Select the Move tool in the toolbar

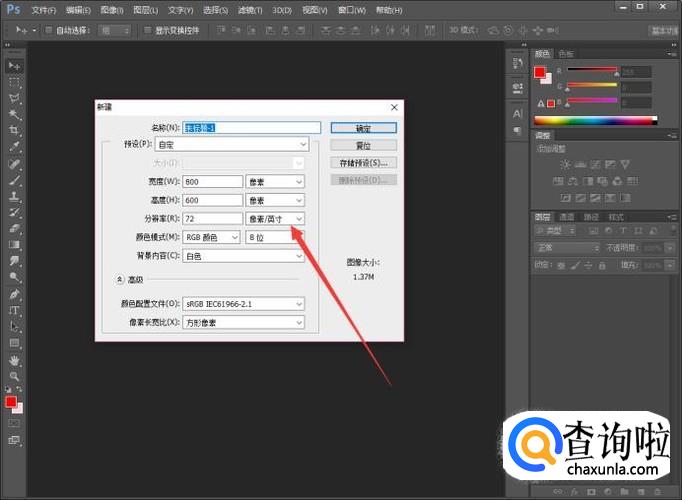point(14,65)
